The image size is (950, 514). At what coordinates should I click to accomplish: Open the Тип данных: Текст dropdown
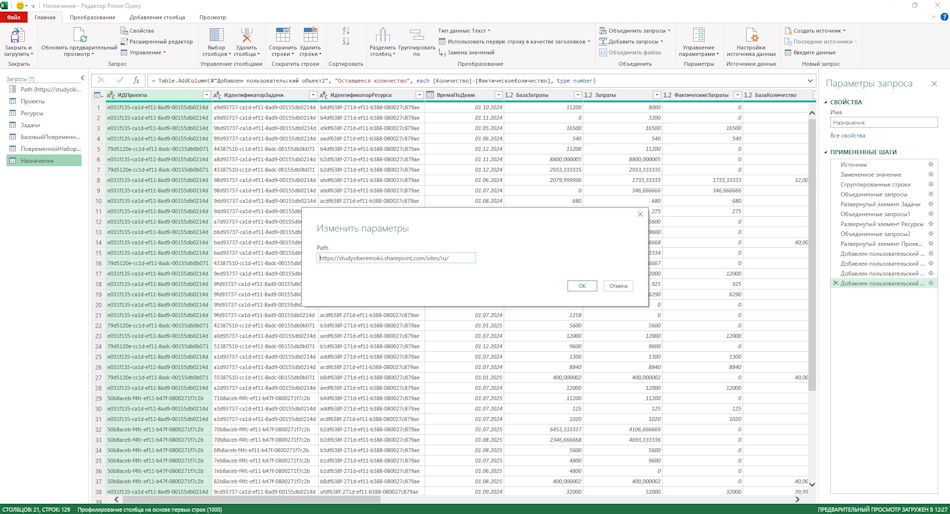pos(464,30)
